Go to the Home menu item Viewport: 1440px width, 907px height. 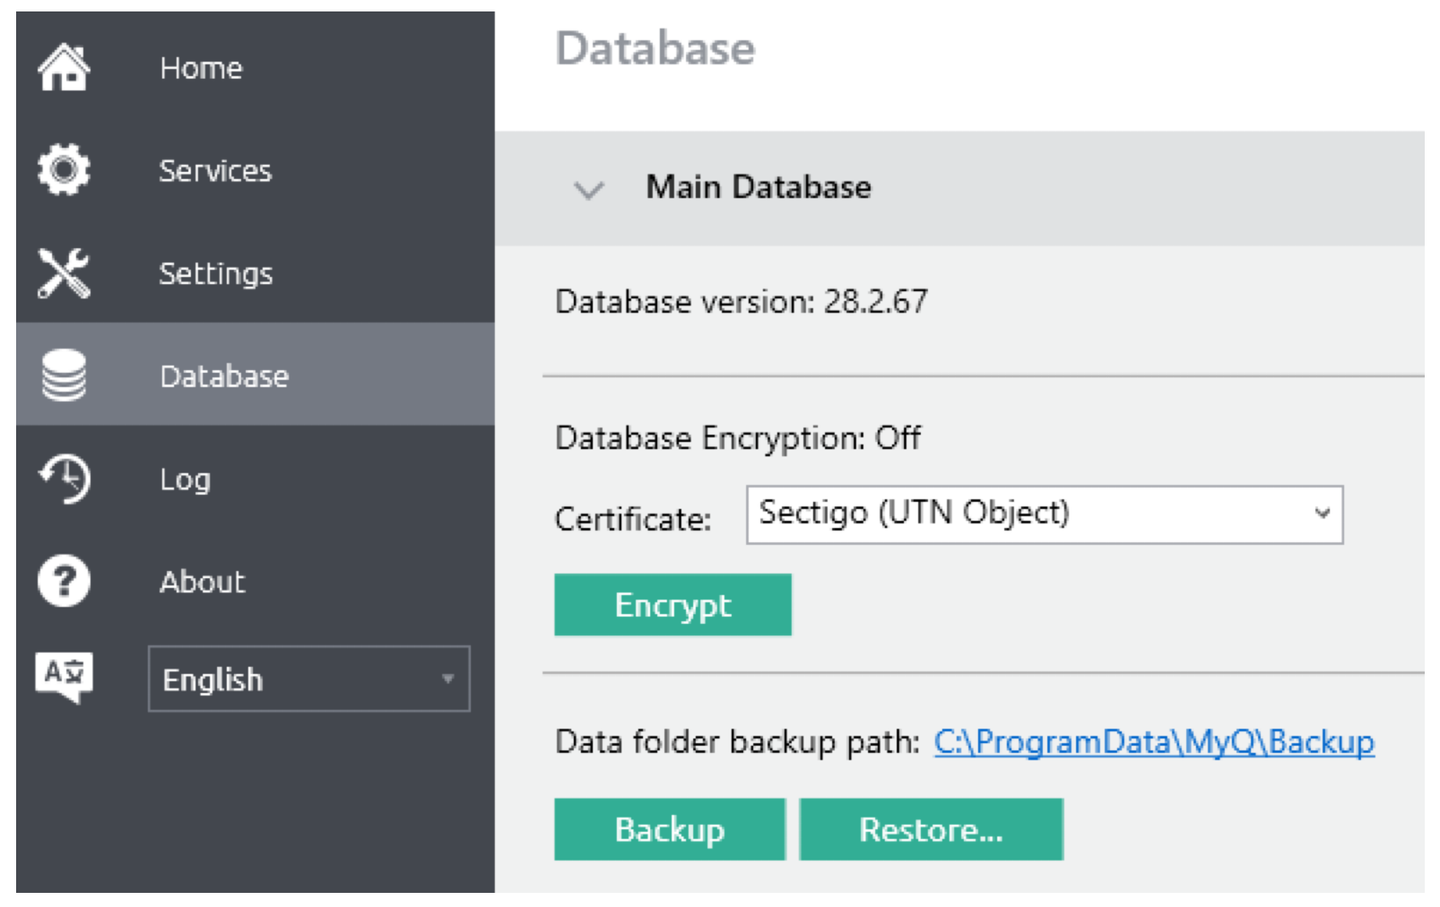click(x=201, y=68)
